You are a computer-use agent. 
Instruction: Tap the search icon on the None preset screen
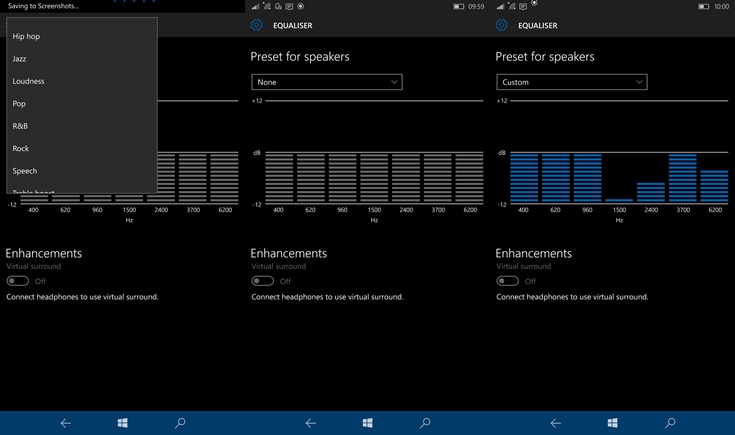tap(426, 423)
